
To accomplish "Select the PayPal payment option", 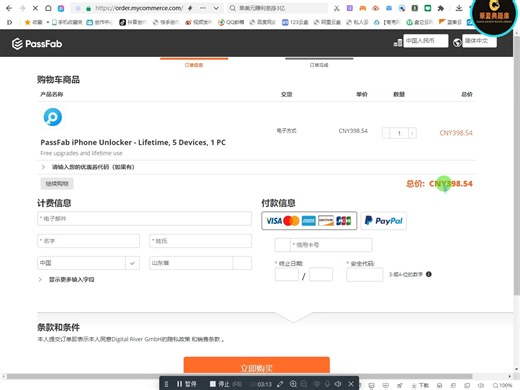I will click(384, 221).
